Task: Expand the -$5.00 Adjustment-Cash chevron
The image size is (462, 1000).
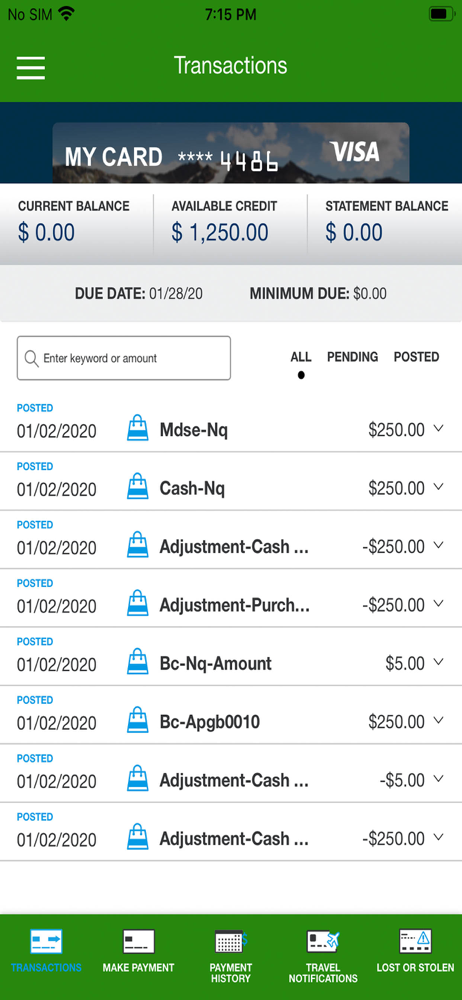Action: pos(438,779)
